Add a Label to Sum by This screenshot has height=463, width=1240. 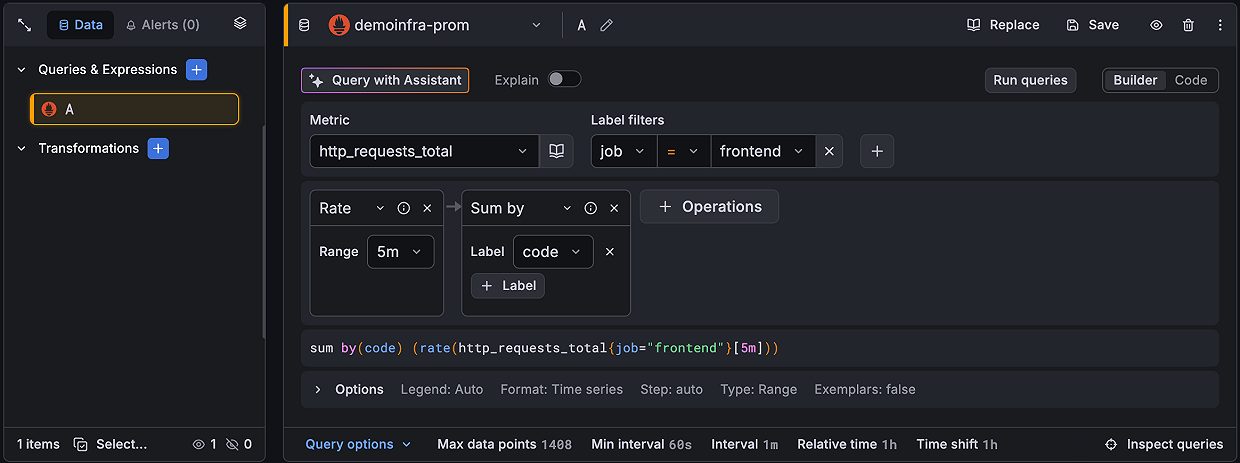(x=508, y=286)
